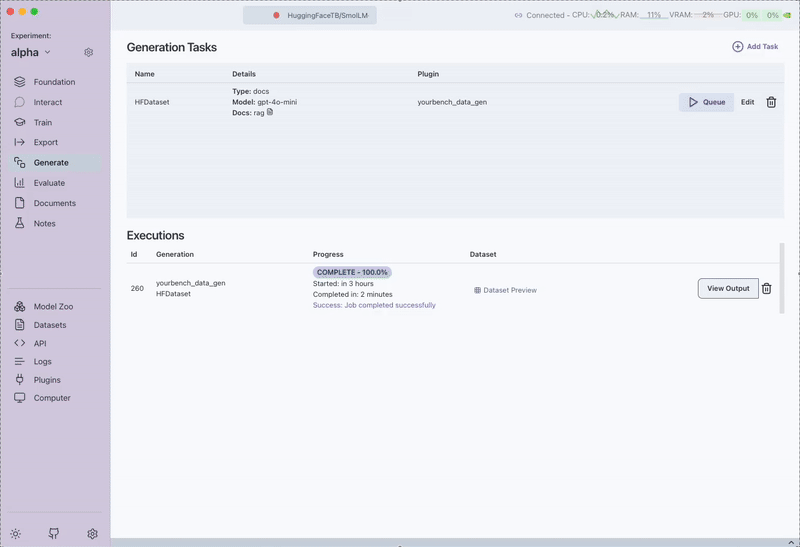
Task: Click the red stop-model indicator icon
Action: (276, 16)
